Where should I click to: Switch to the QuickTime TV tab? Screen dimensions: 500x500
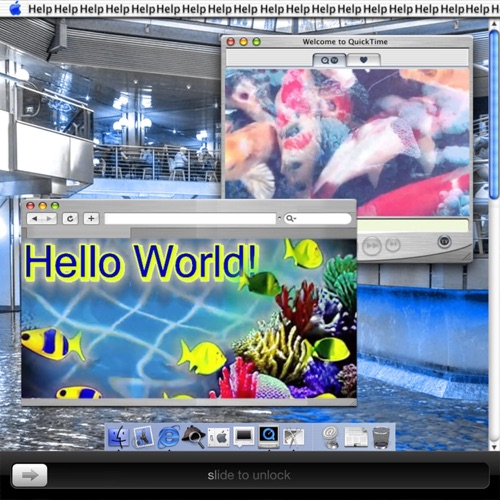tap(329, 60)
